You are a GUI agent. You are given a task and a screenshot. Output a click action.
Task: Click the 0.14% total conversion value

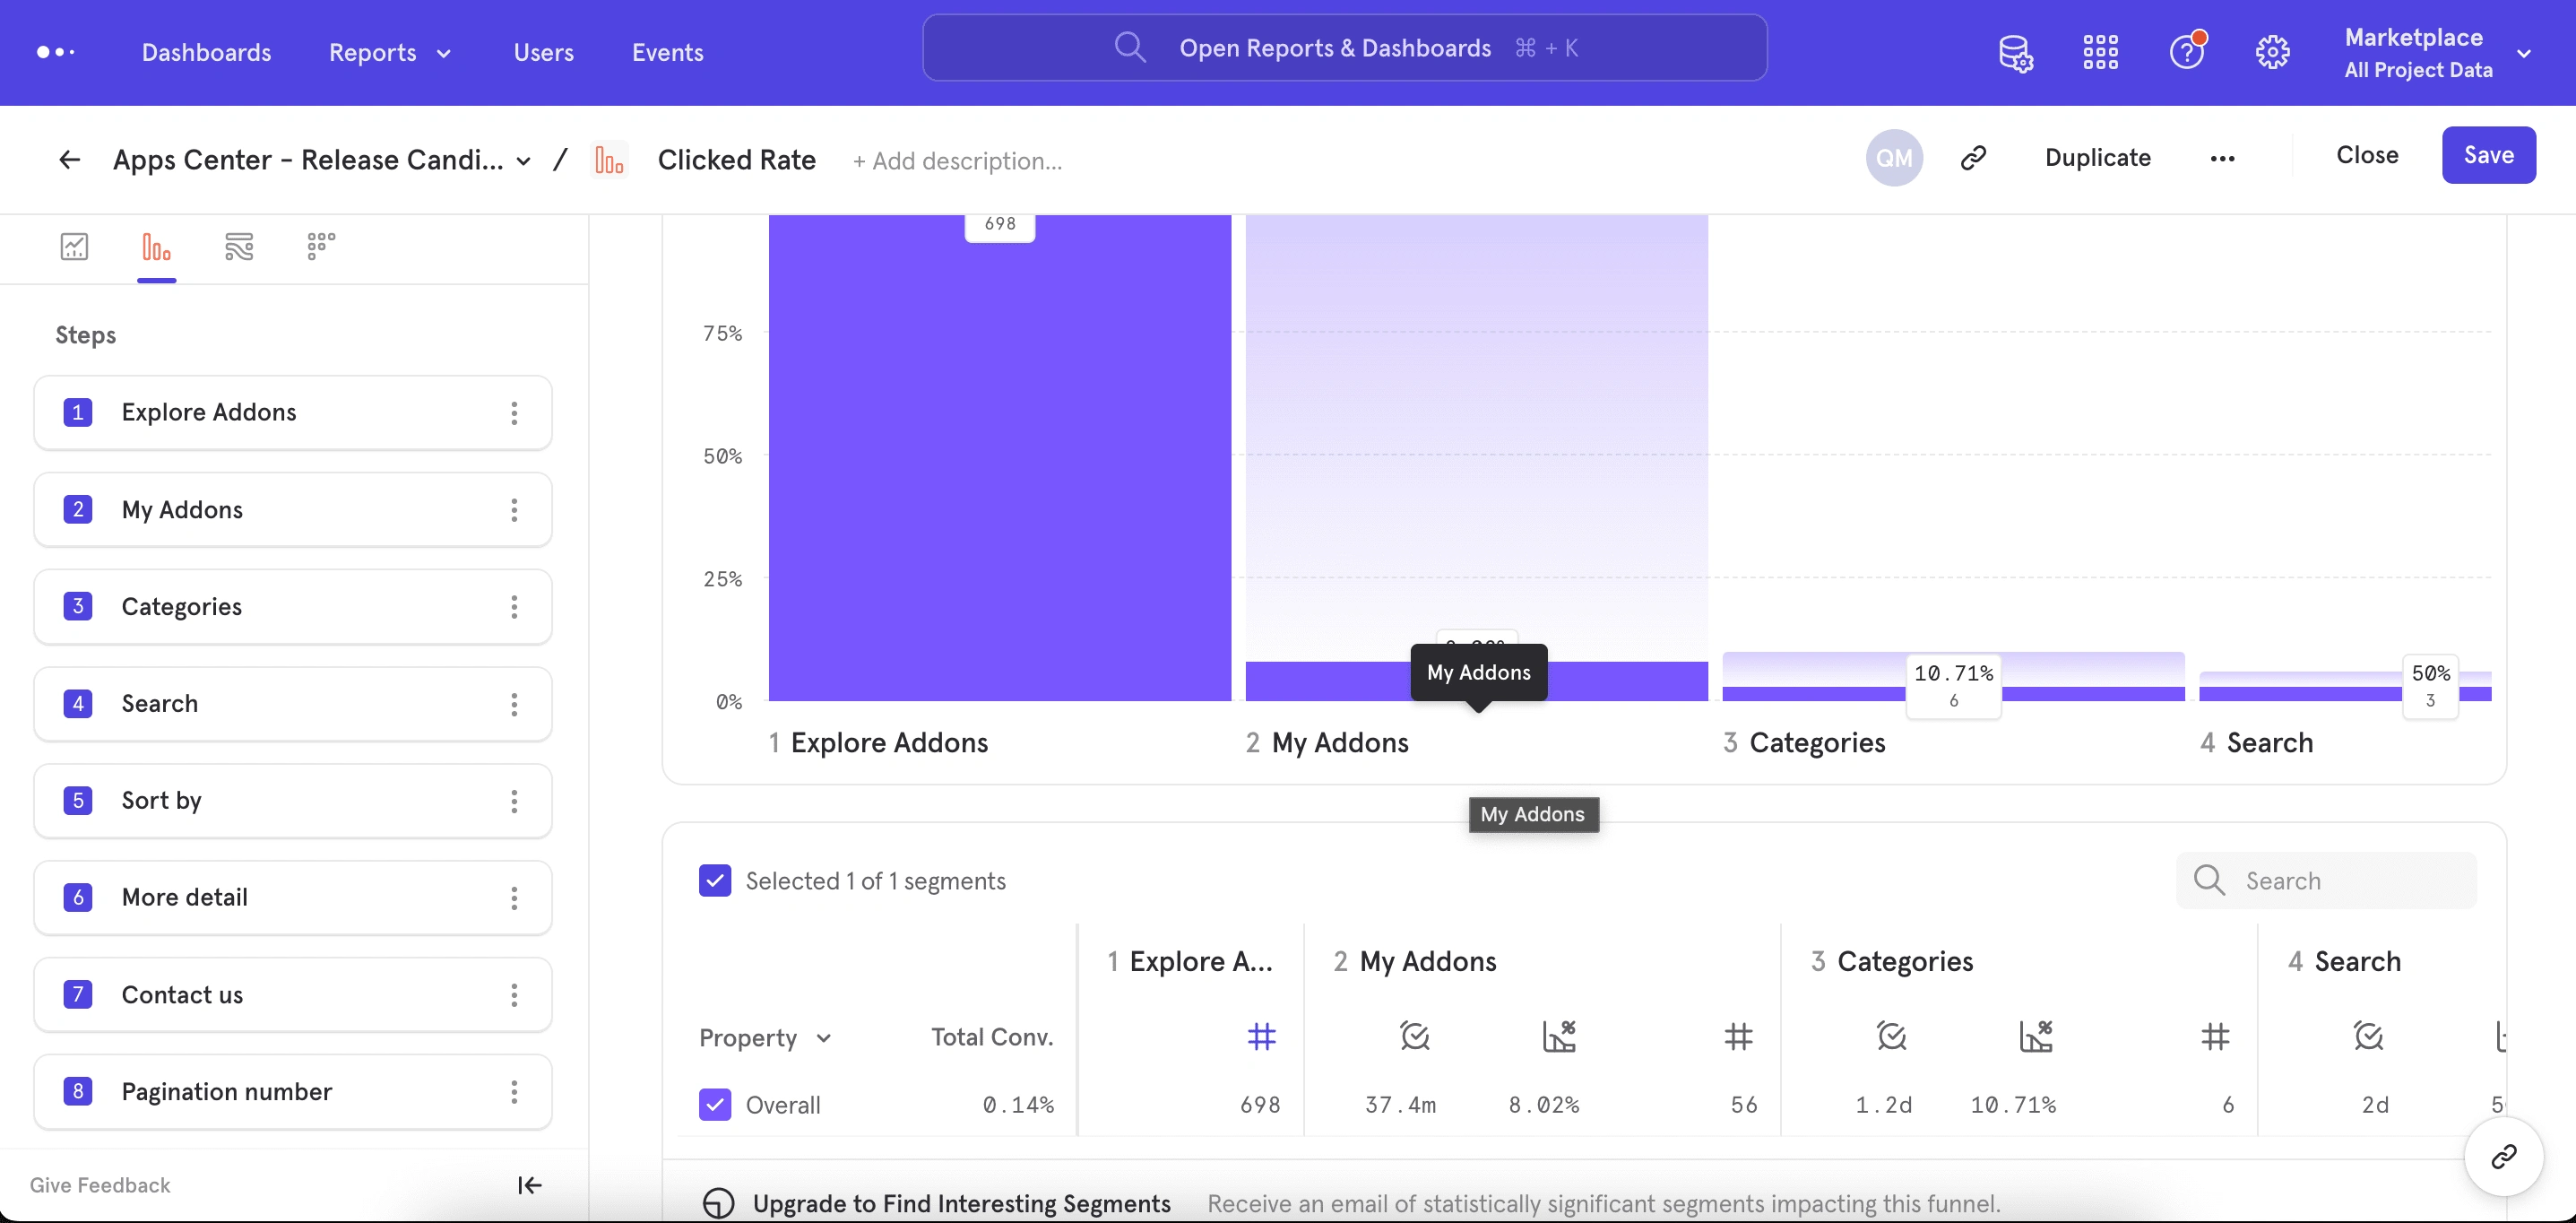(x=1018, y=1105)
